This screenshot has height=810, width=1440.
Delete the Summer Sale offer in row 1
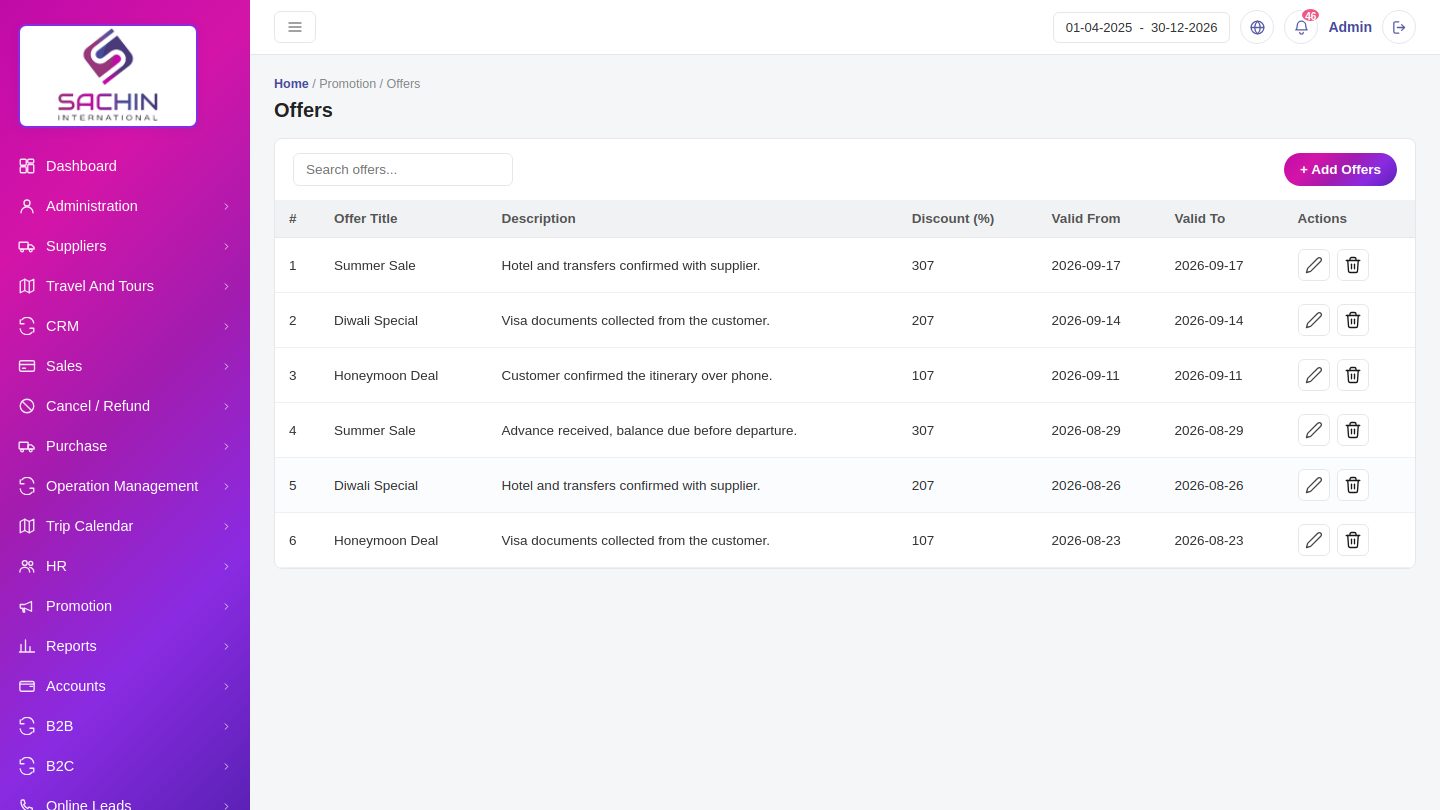[x=1353, y=265]
